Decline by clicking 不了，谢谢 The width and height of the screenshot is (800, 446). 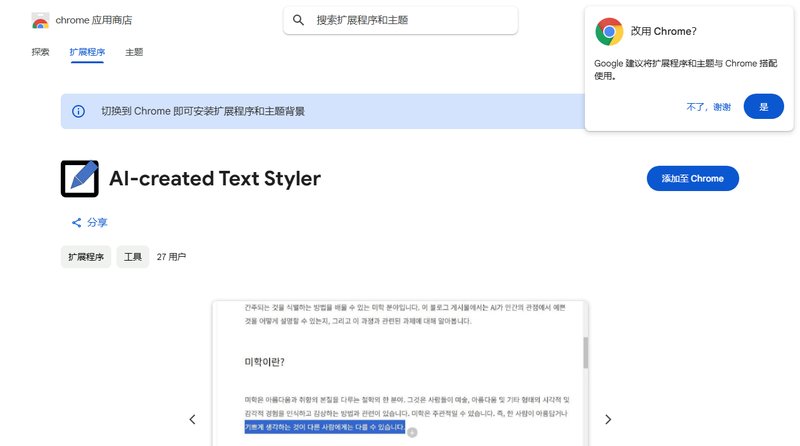708,106
